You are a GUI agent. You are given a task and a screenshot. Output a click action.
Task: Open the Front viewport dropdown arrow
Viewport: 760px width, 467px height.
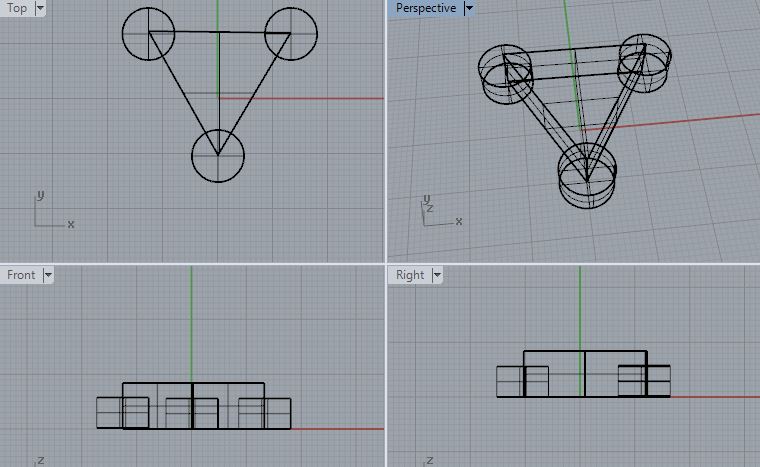48,275
